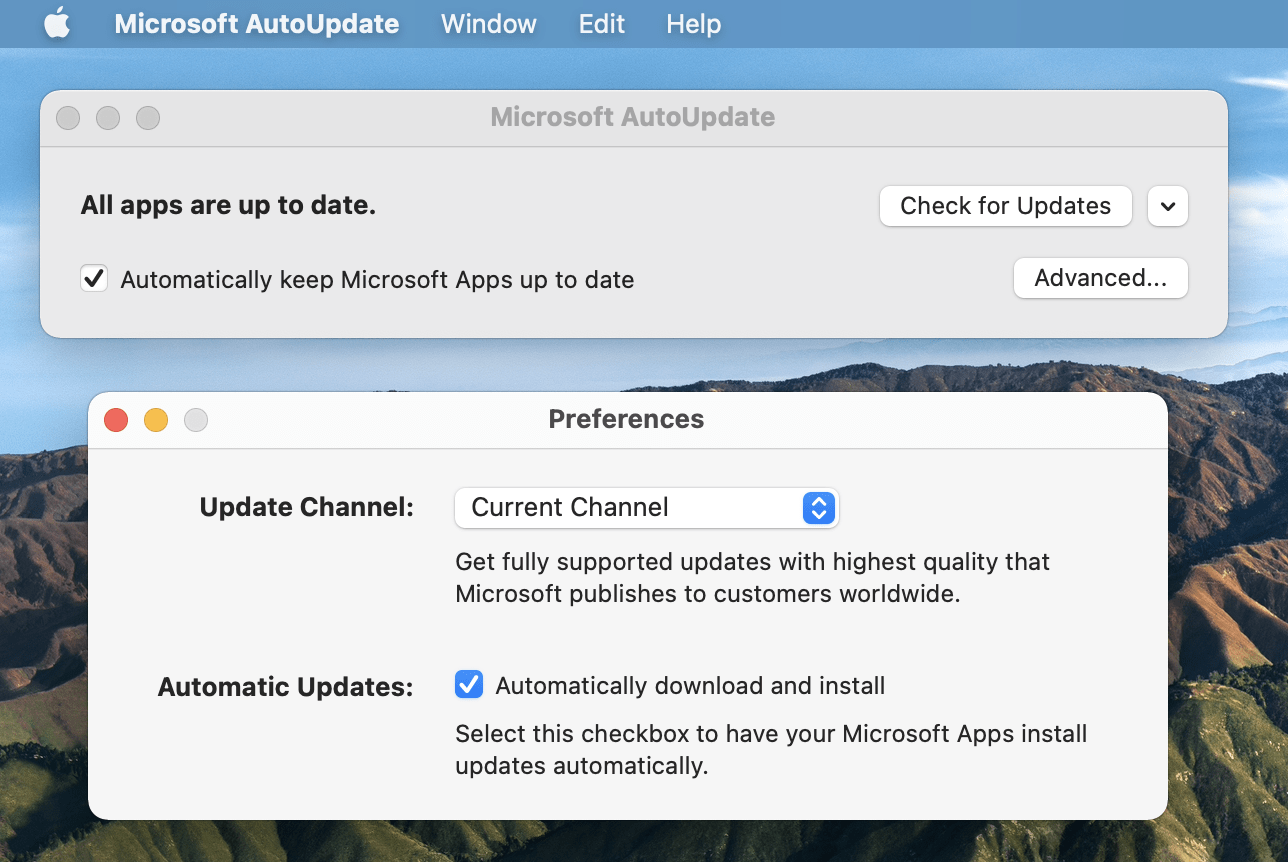Open Advanced settings
Viewport: 1288px width, 862px height.
point(1100,278)
